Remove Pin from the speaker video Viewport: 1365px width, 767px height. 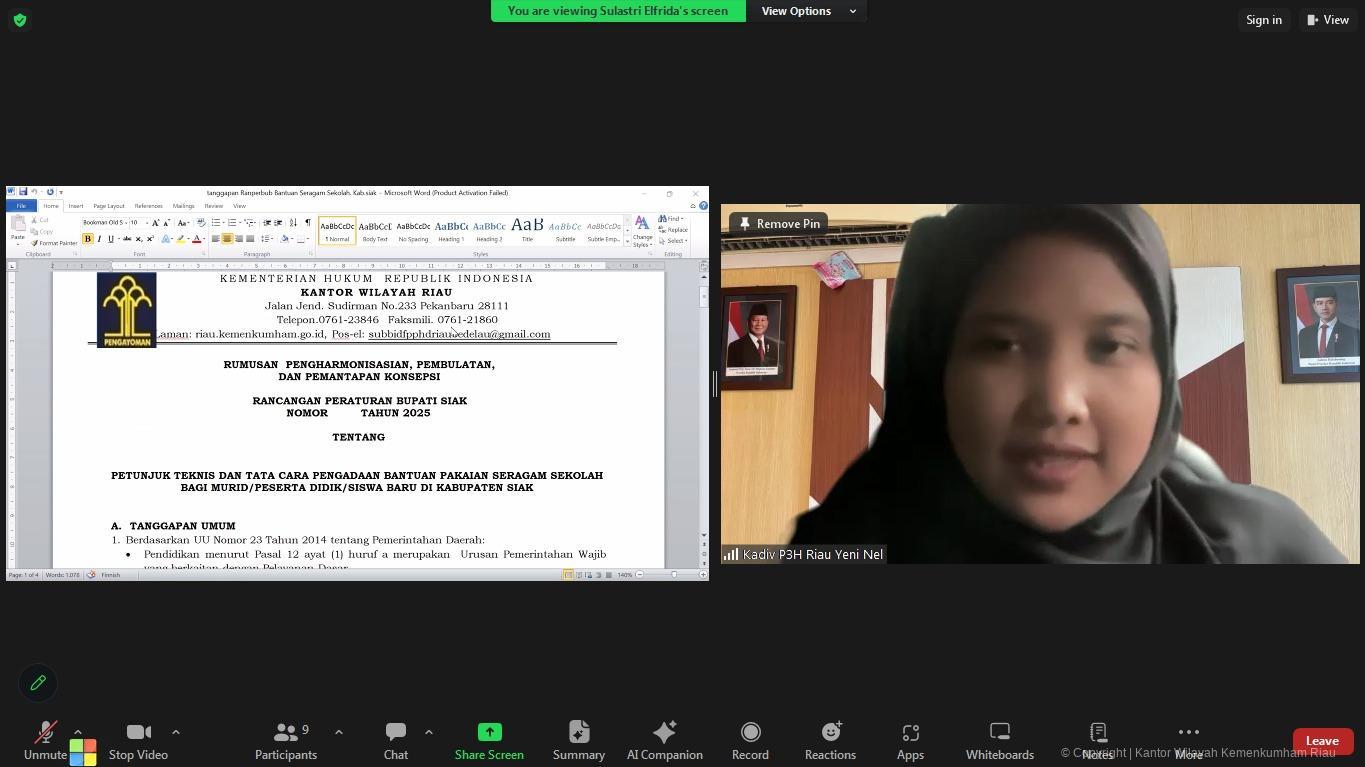778,224
